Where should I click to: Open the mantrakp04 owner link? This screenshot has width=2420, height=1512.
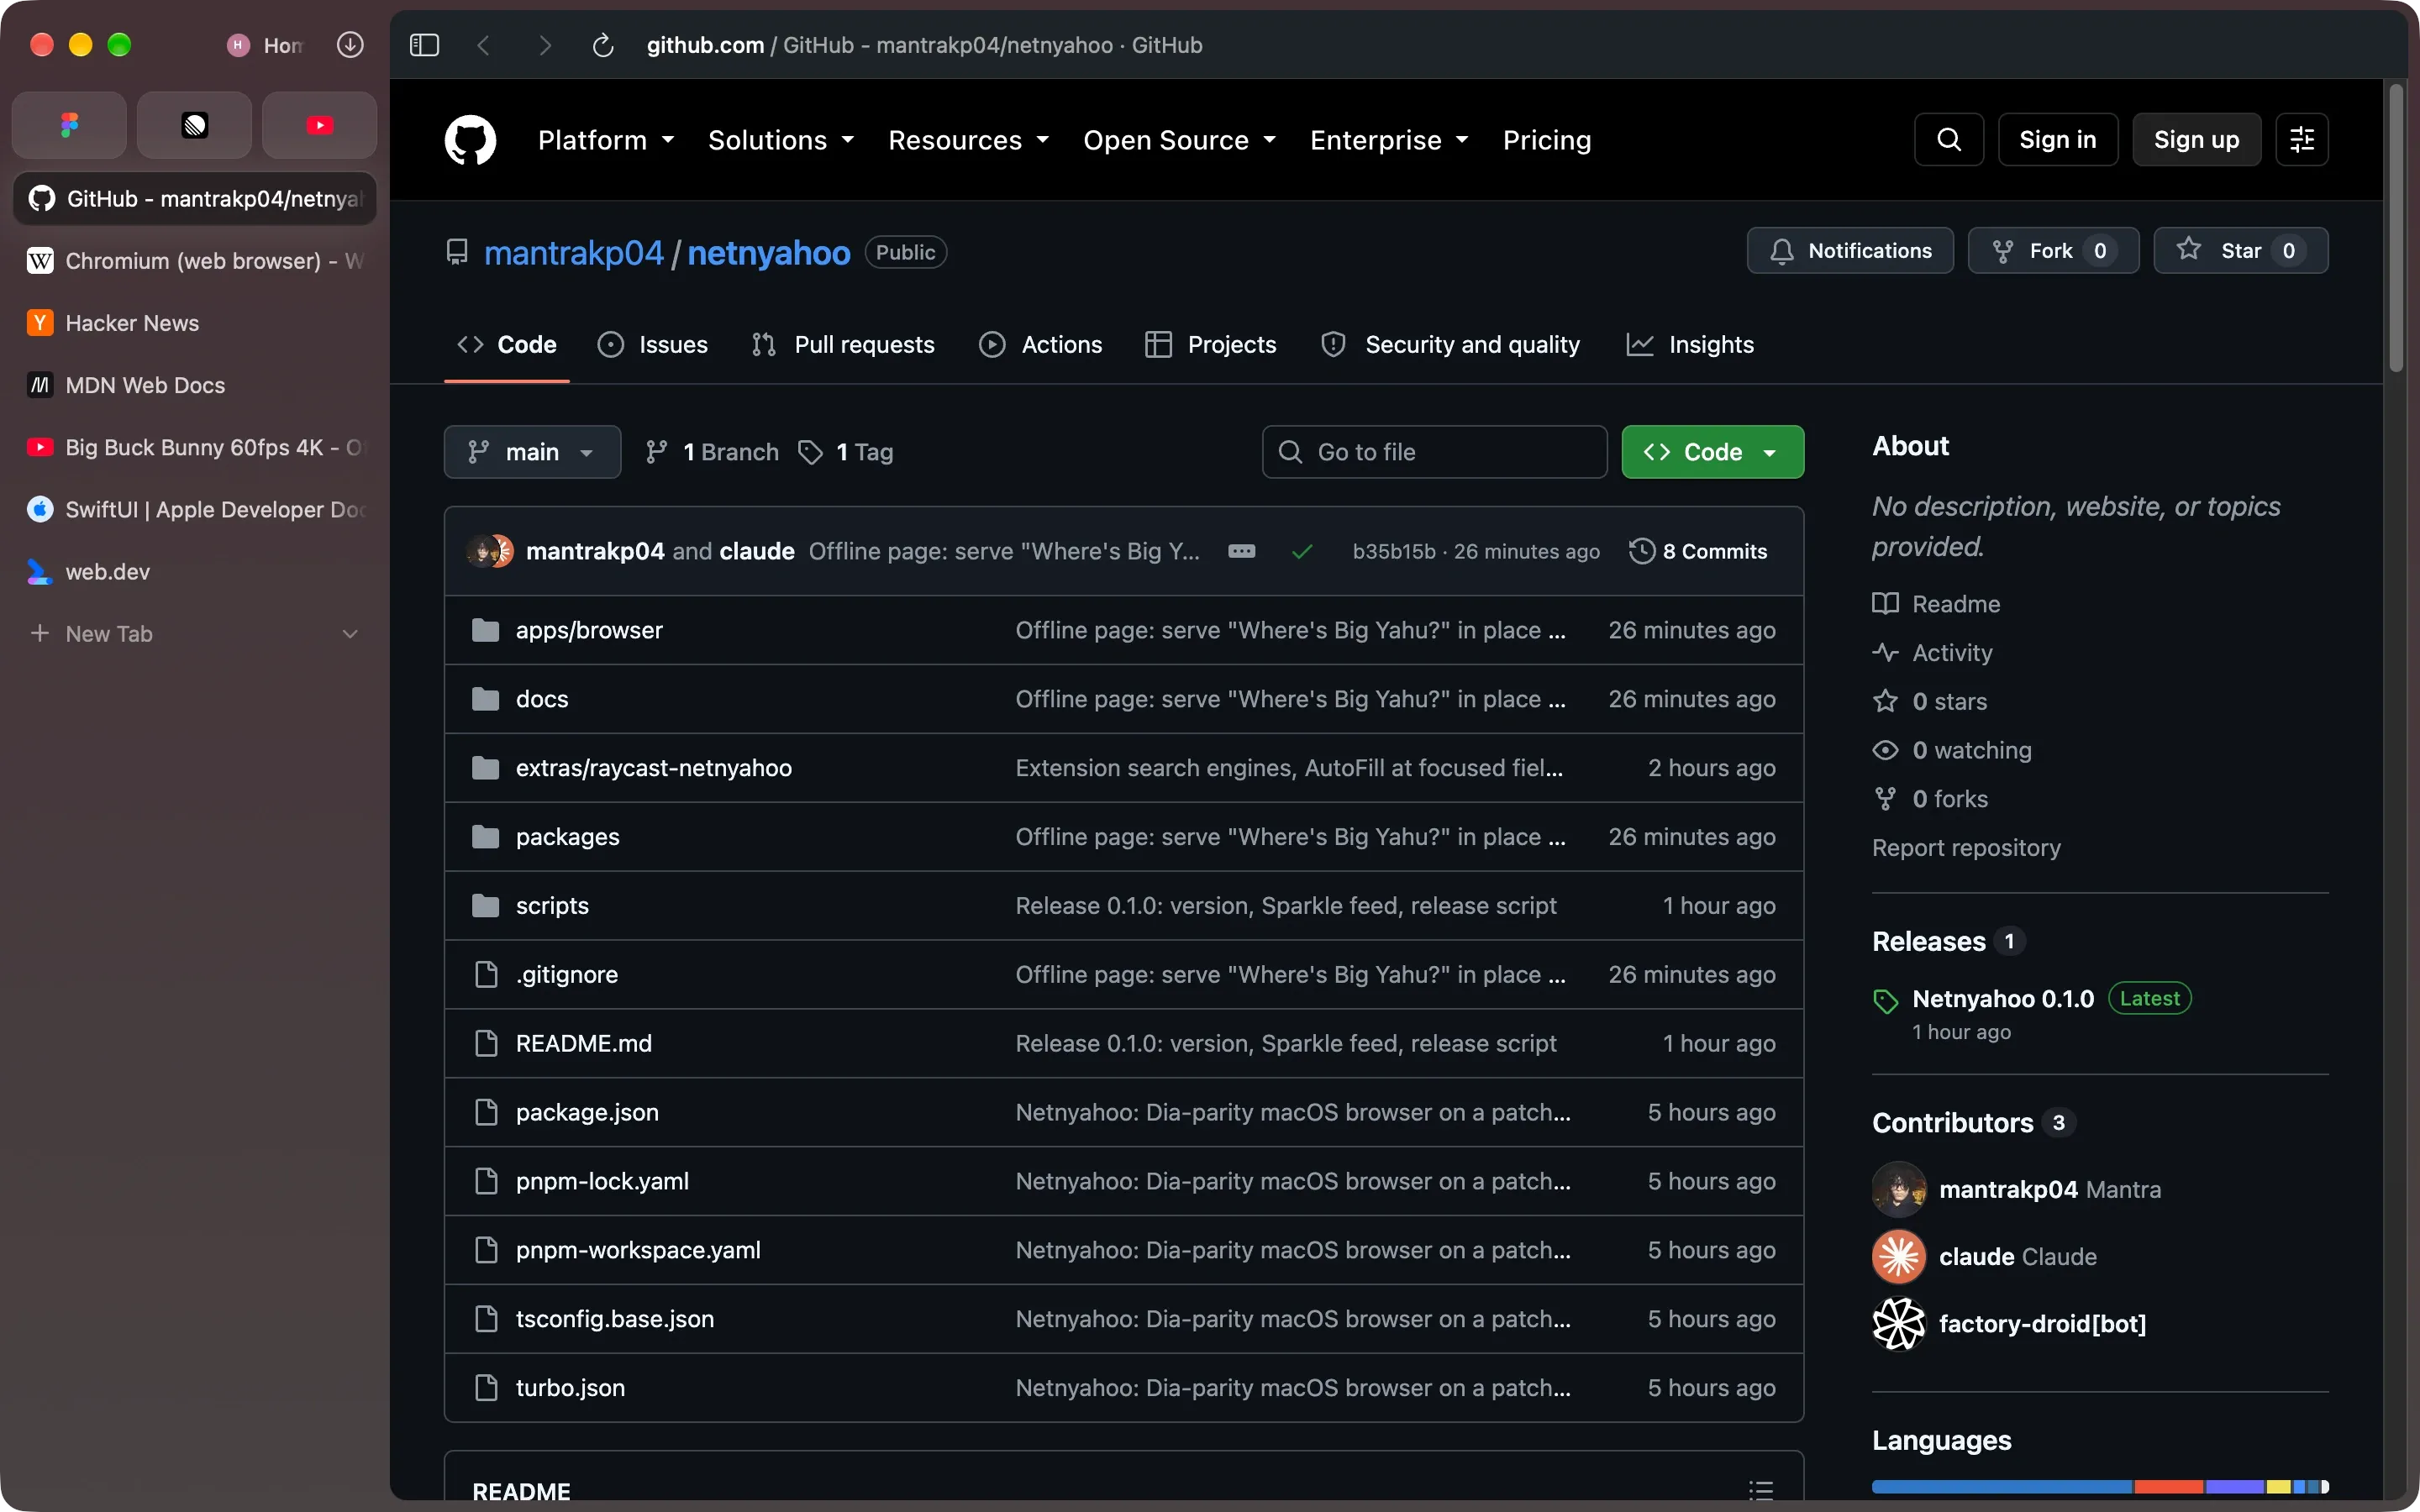click(574, 253)
